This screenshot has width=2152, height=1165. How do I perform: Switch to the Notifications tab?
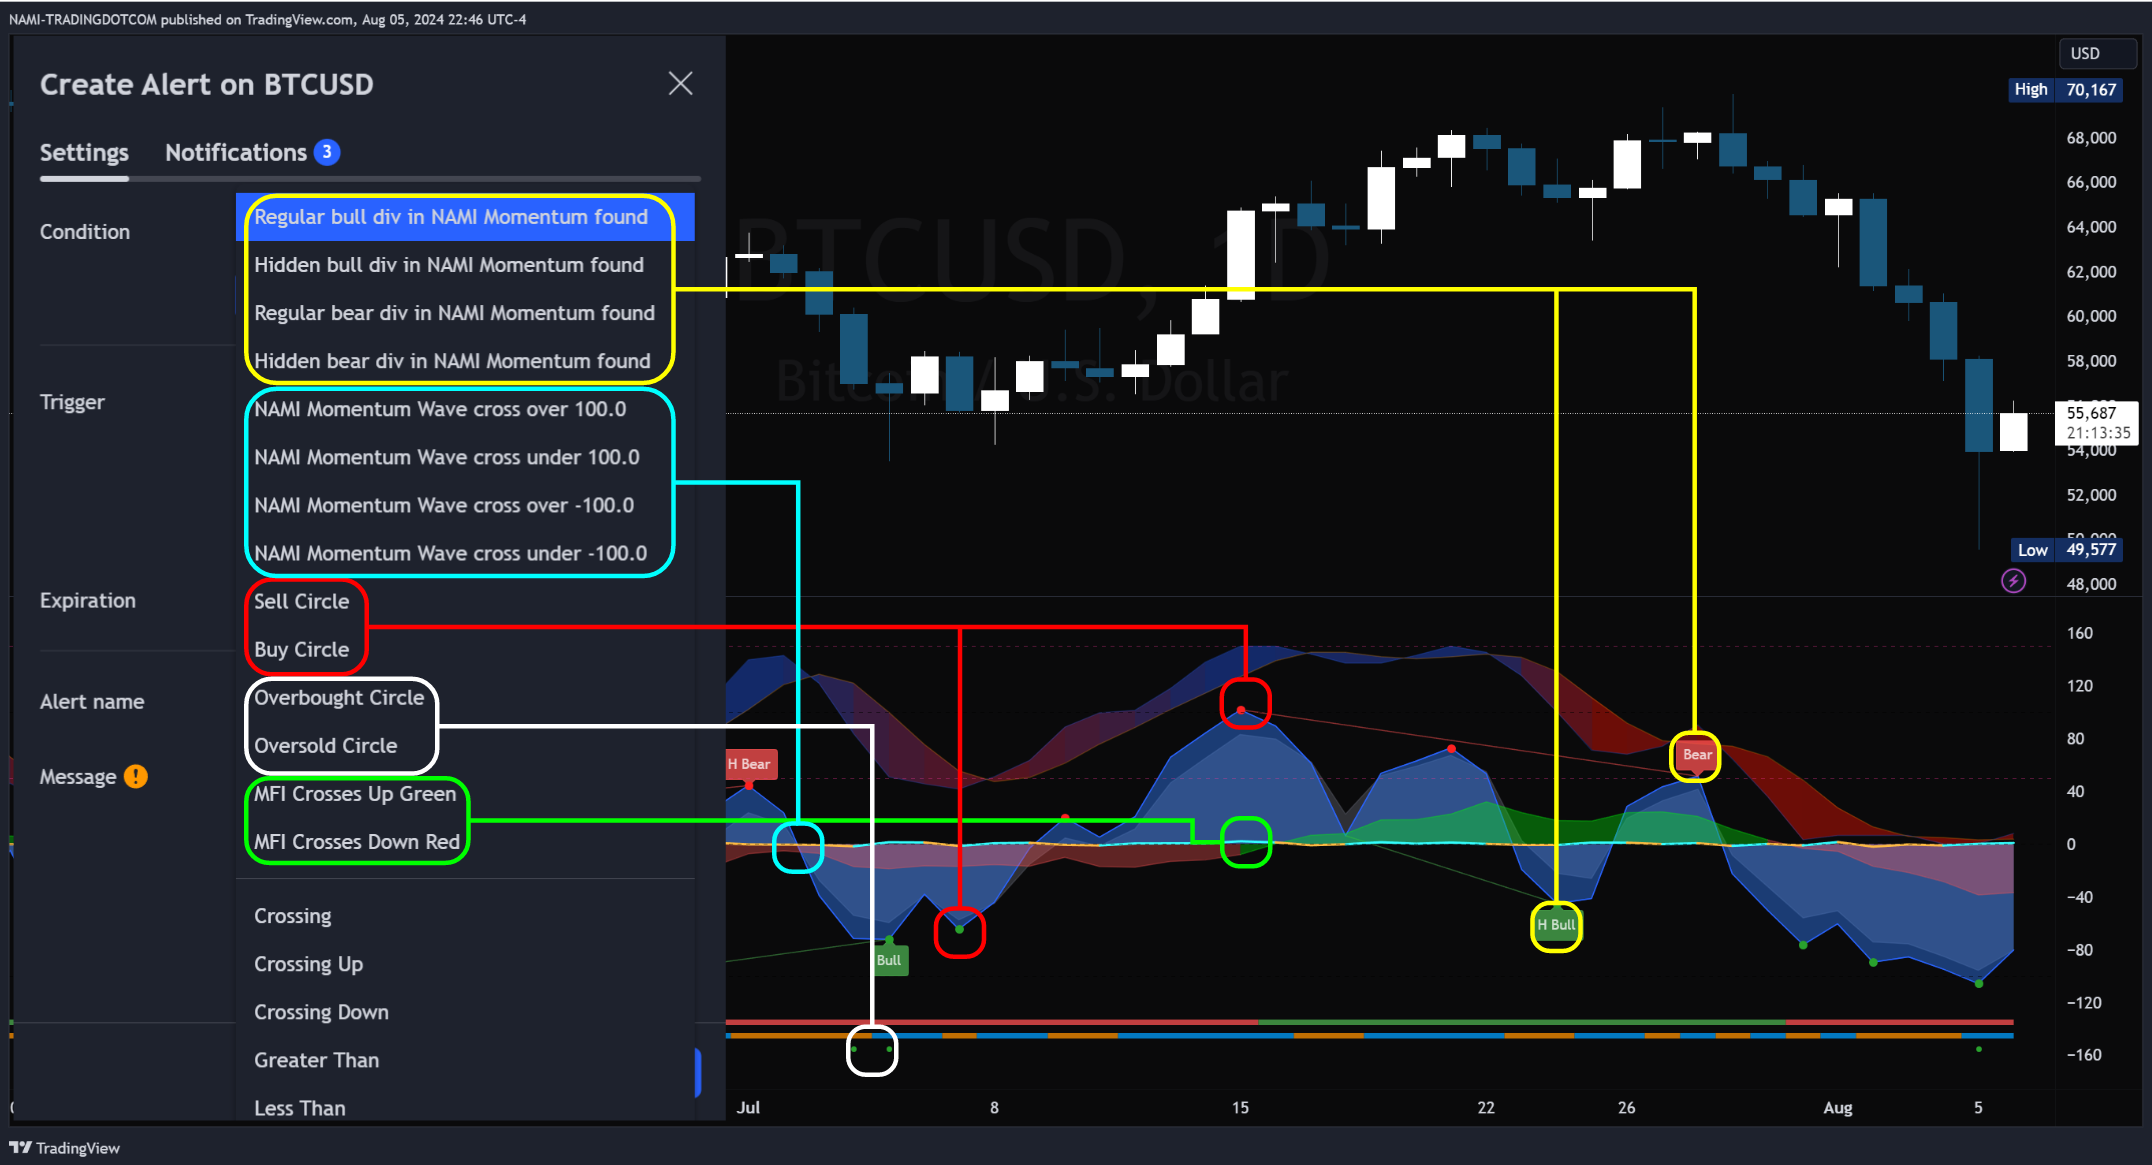236,152
